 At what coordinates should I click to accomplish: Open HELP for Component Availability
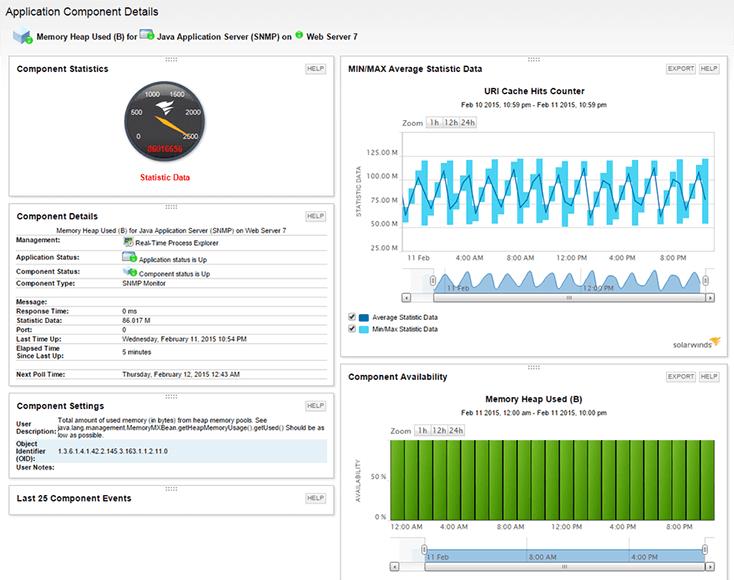[709, 377]
